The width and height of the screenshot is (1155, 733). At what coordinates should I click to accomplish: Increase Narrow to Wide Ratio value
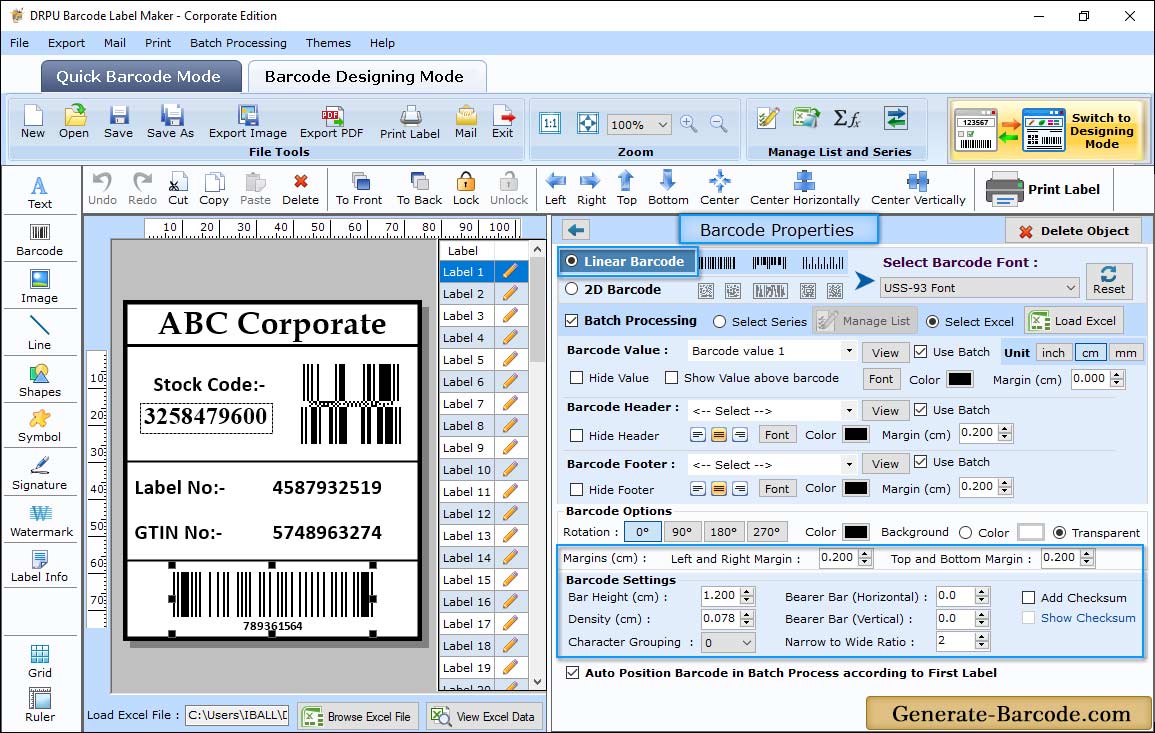pos(981,637)
